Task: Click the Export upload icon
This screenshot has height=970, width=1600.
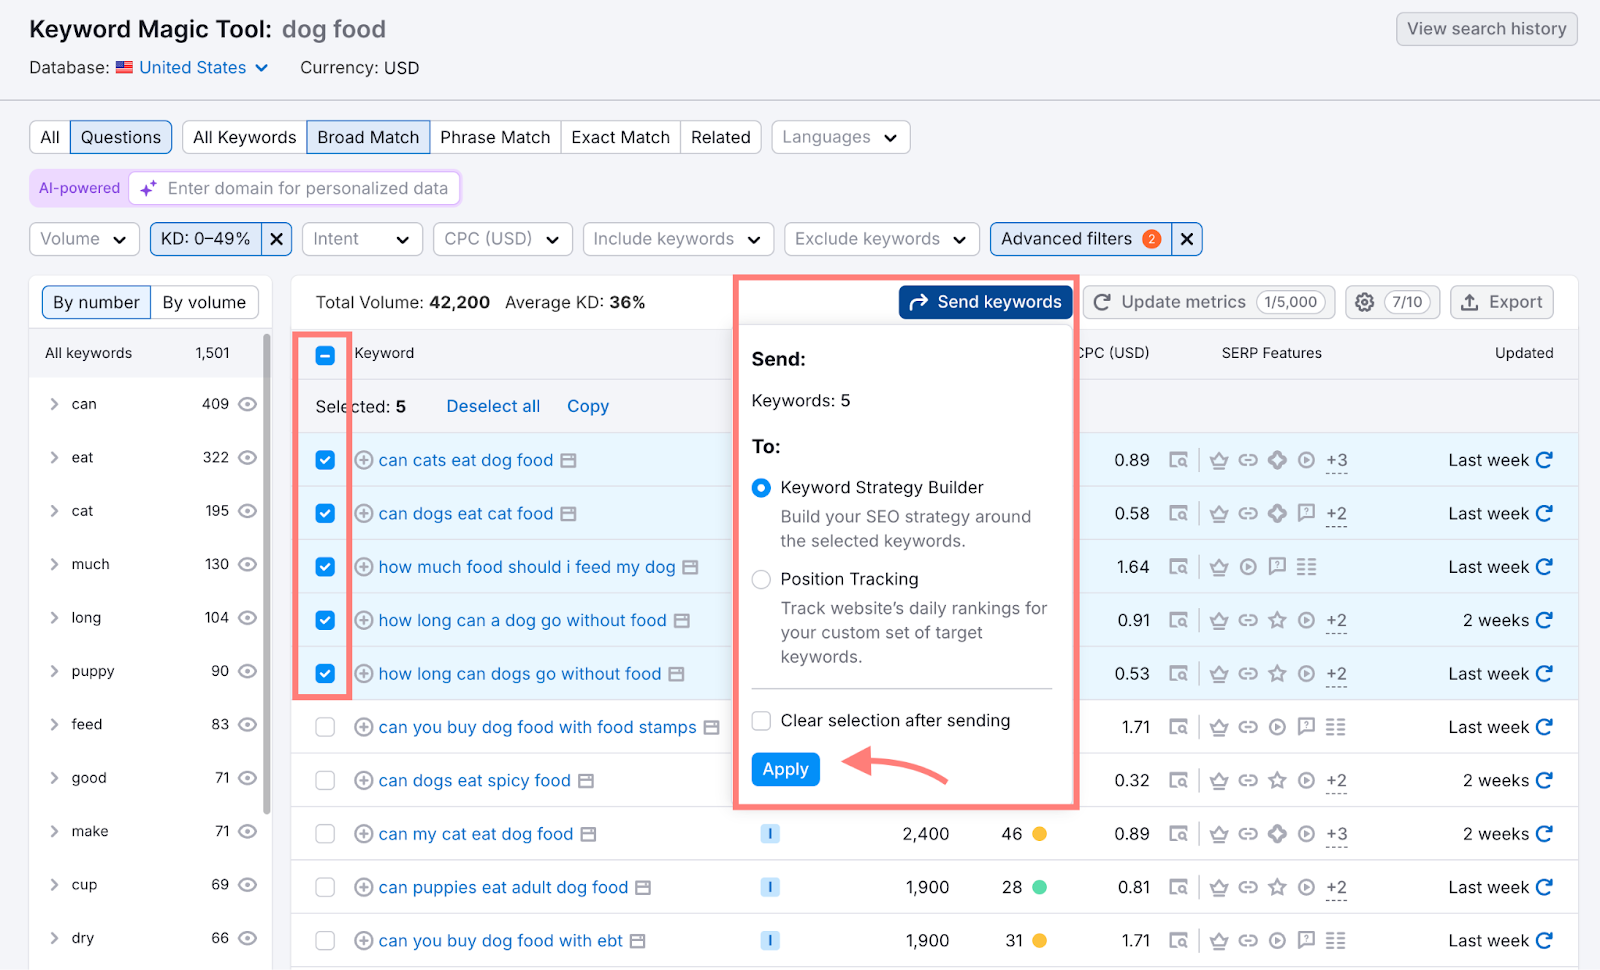Action: click(1472, 301)
